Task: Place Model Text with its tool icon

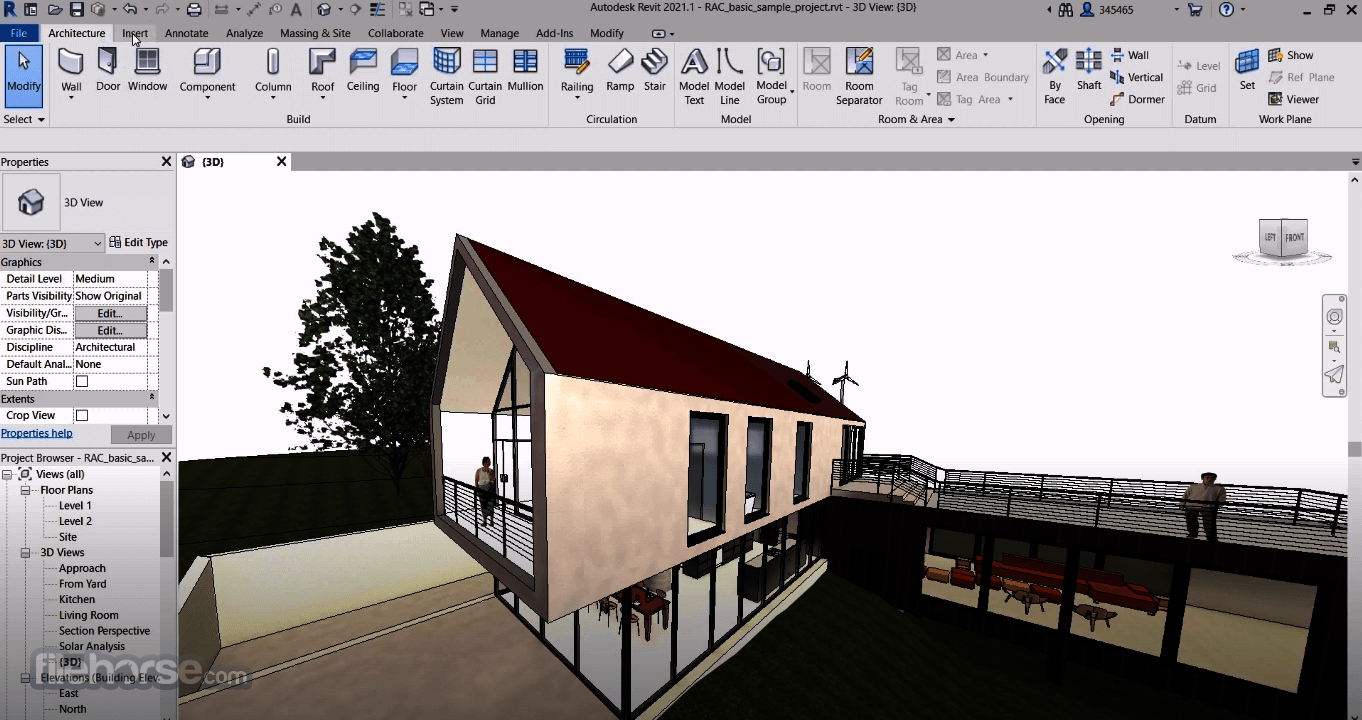Action: 694,70
